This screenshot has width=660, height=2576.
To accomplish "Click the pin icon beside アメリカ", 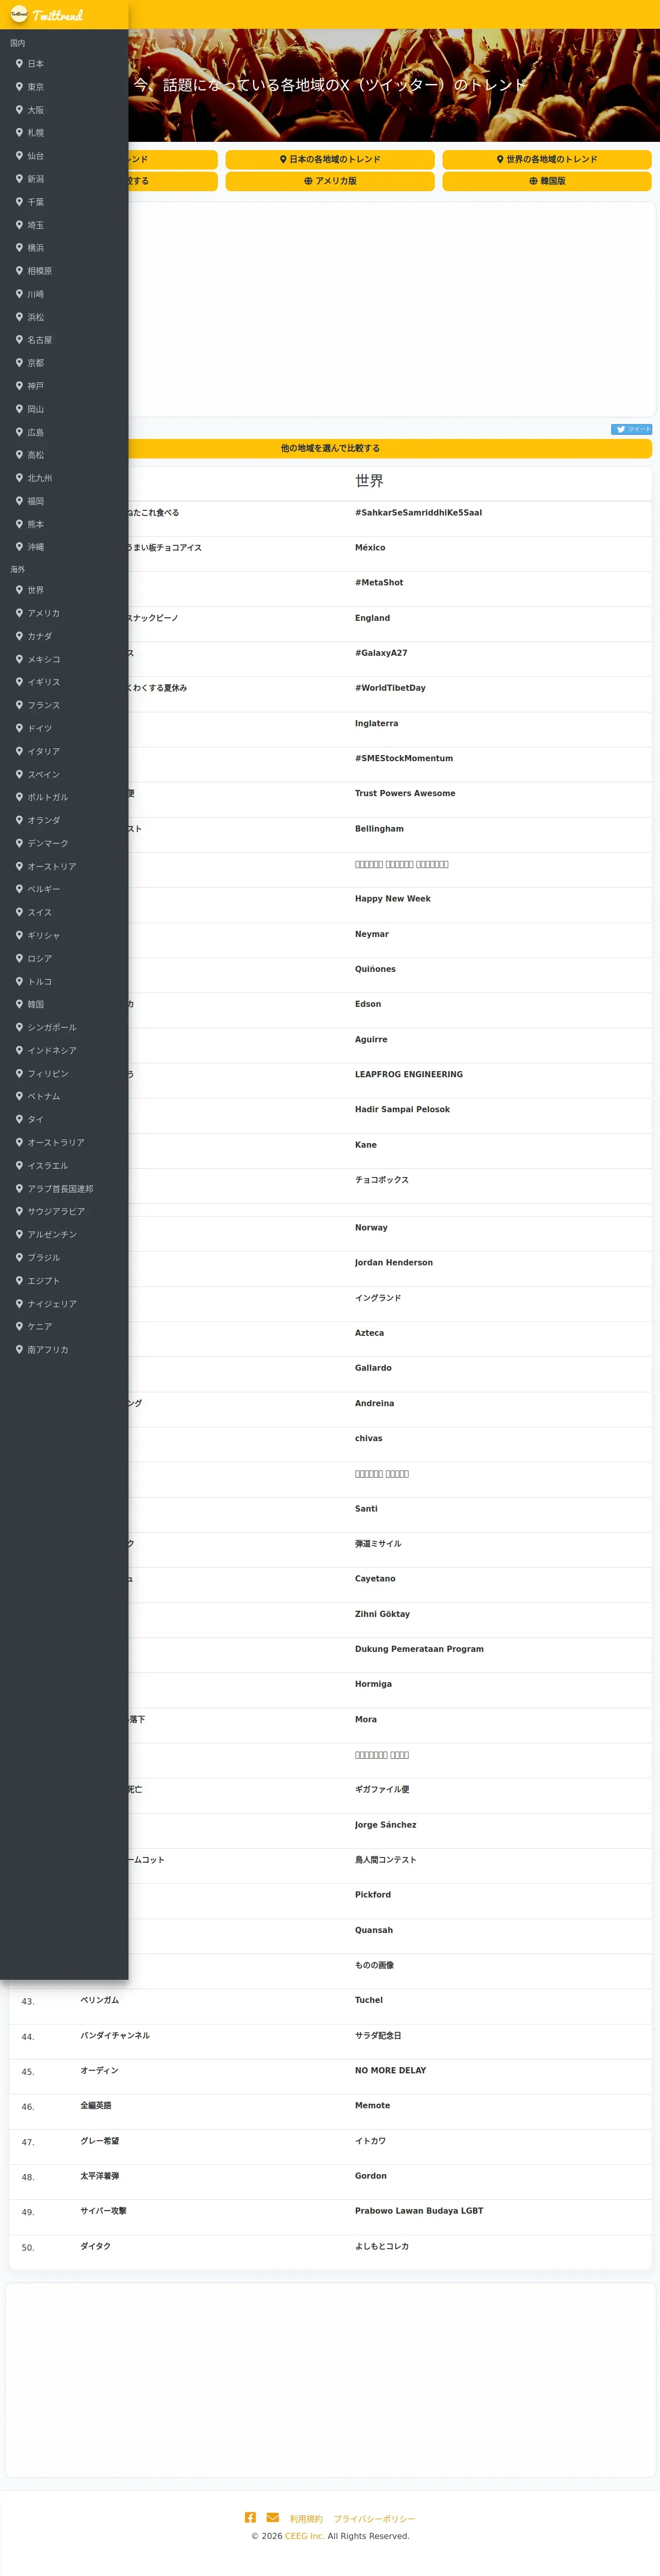I will click(x=19, y=612).
